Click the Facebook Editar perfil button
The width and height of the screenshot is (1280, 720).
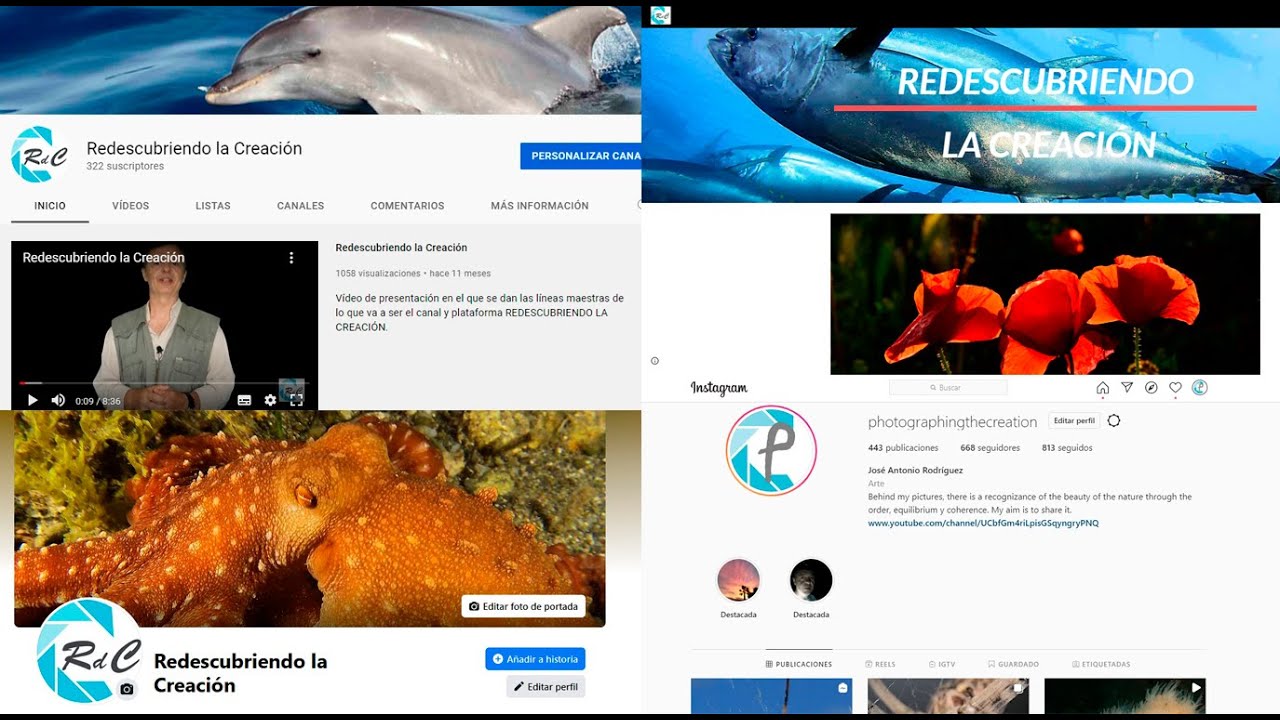point(546,687)
